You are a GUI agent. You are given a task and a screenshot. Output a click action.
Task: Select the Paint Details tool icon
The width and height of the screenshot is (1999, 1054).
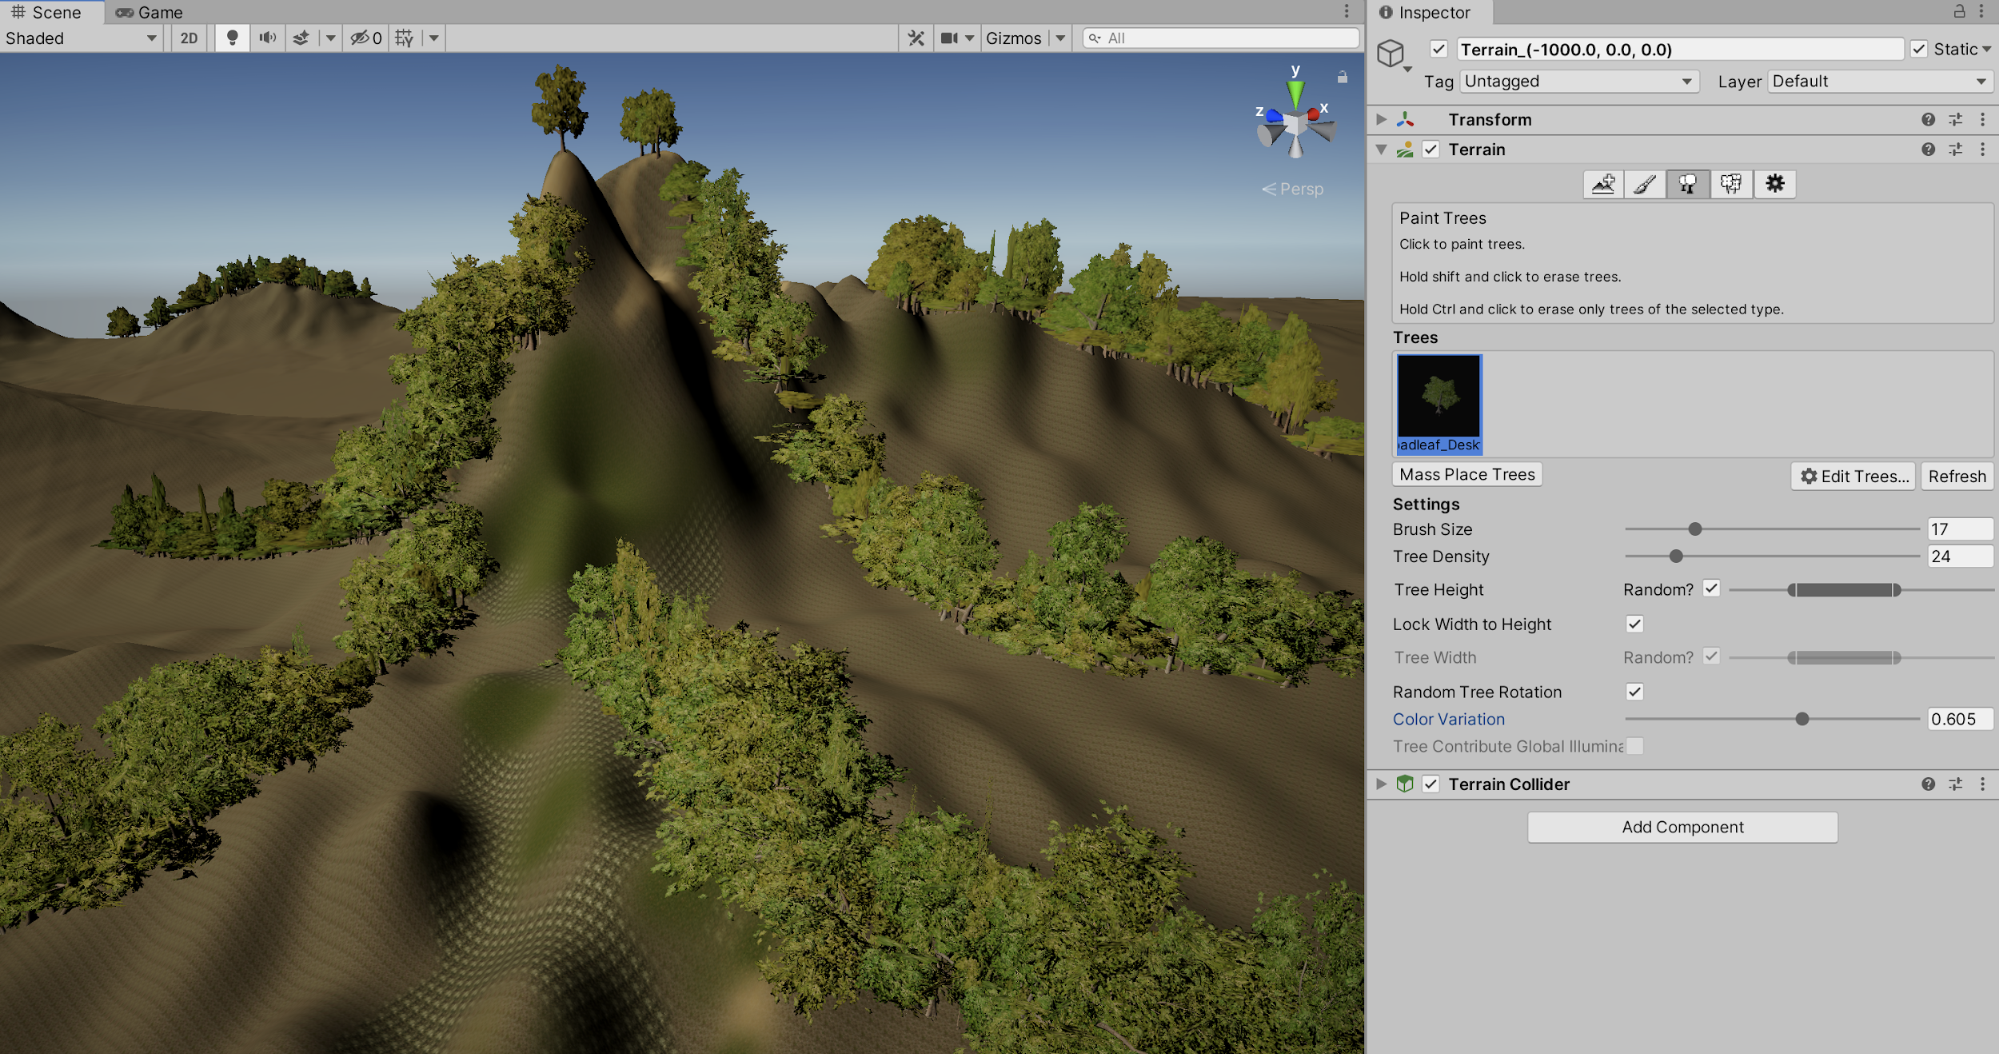(1731, 184)
